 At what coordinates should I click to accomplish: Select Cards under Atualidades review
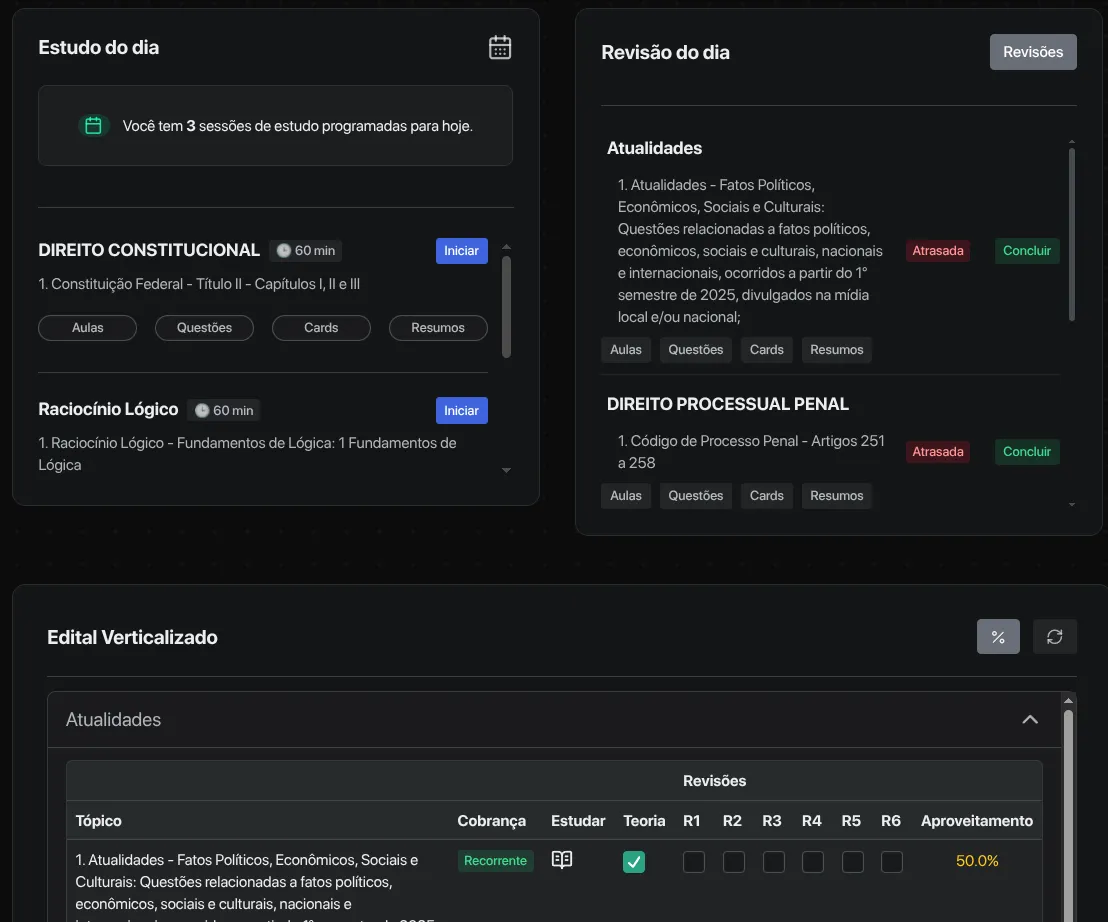[x=766, y=350]
